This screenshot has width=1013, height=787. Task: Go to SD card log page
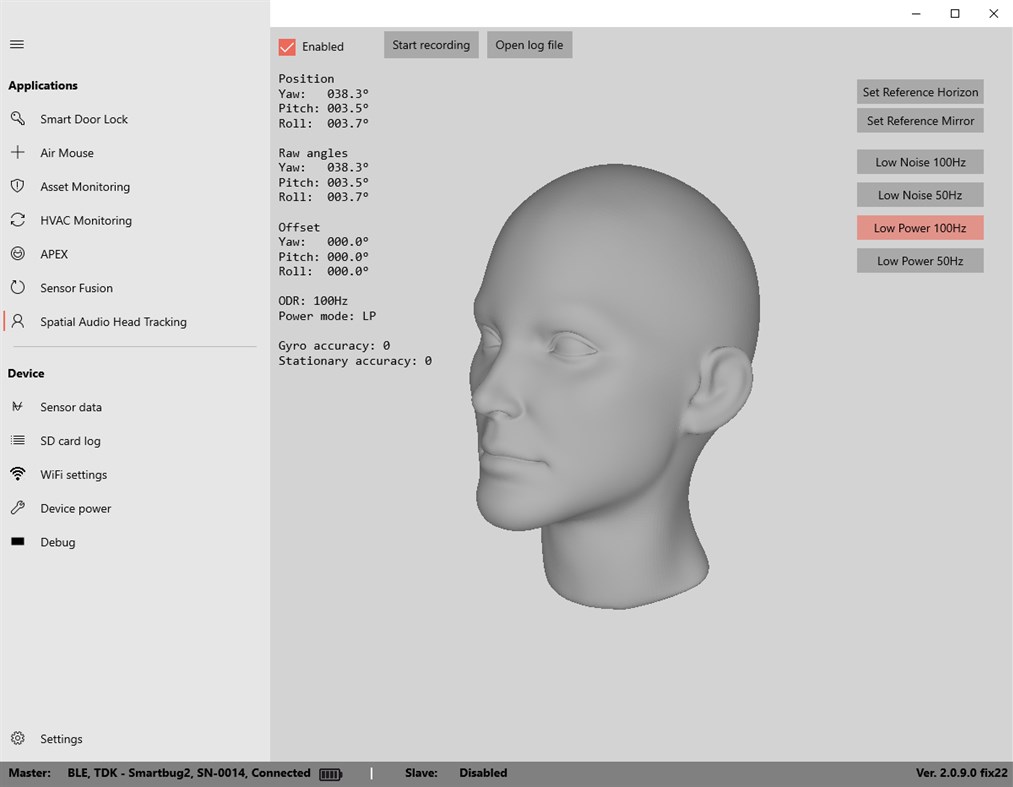click(70, 441)
